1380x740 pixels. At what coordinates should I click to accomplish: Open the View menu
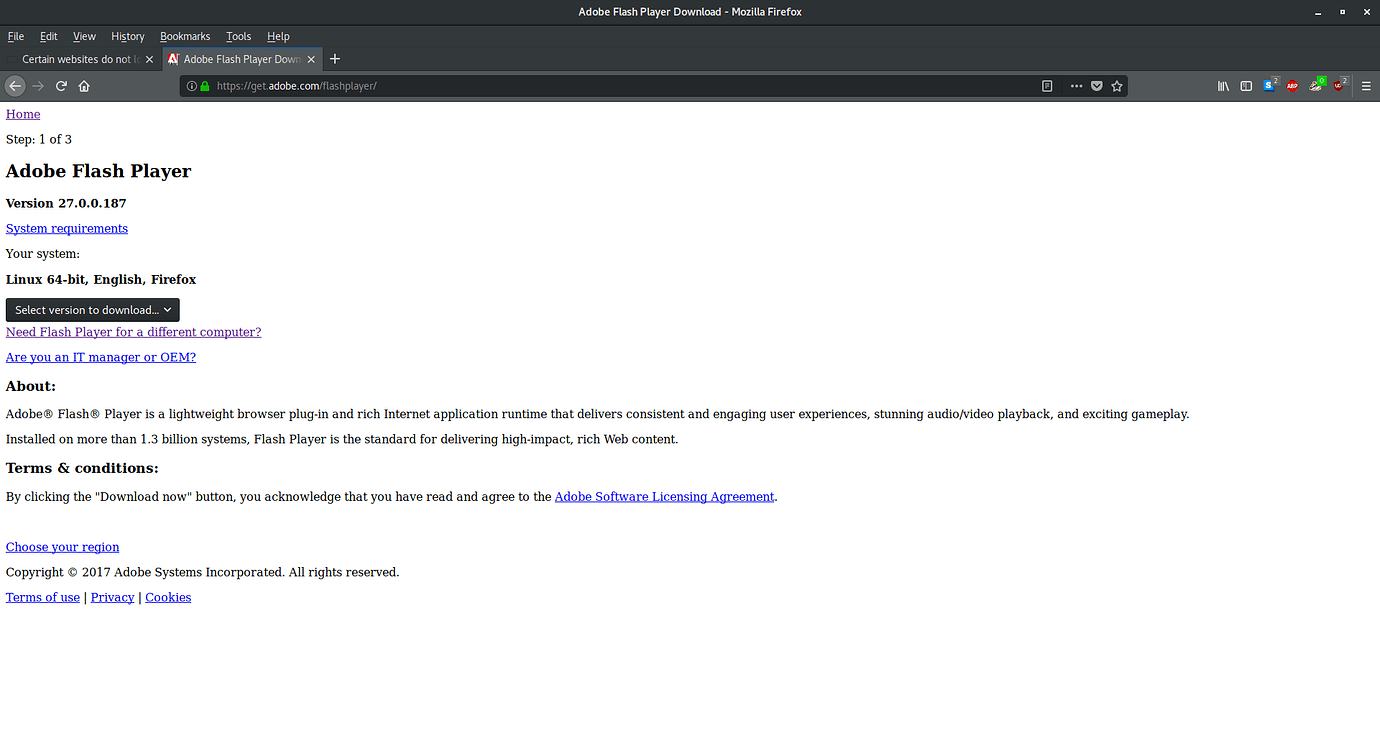pos(85,36)
